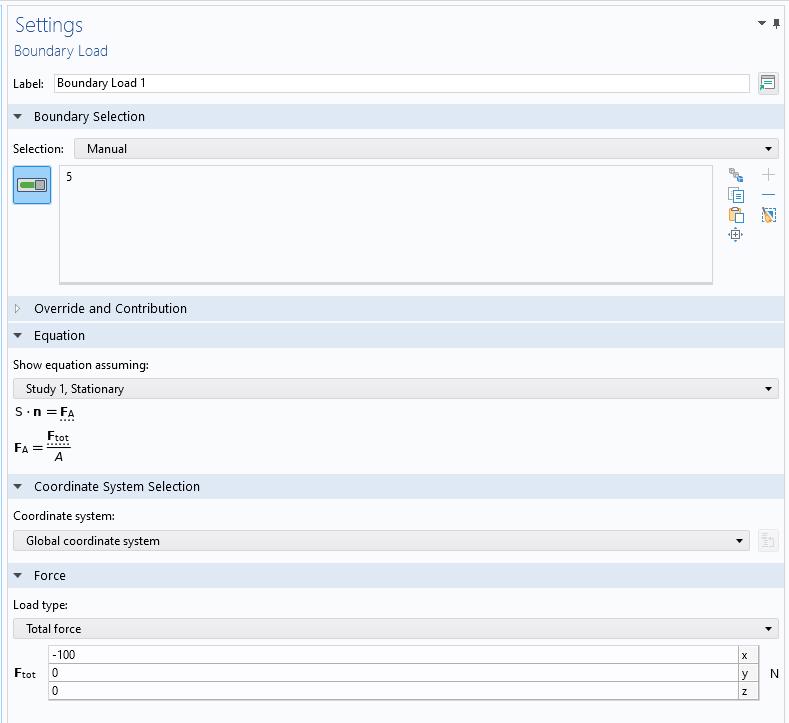Pin the Settings window
This screenshot has height=723, width=789.
coord(777,24)
